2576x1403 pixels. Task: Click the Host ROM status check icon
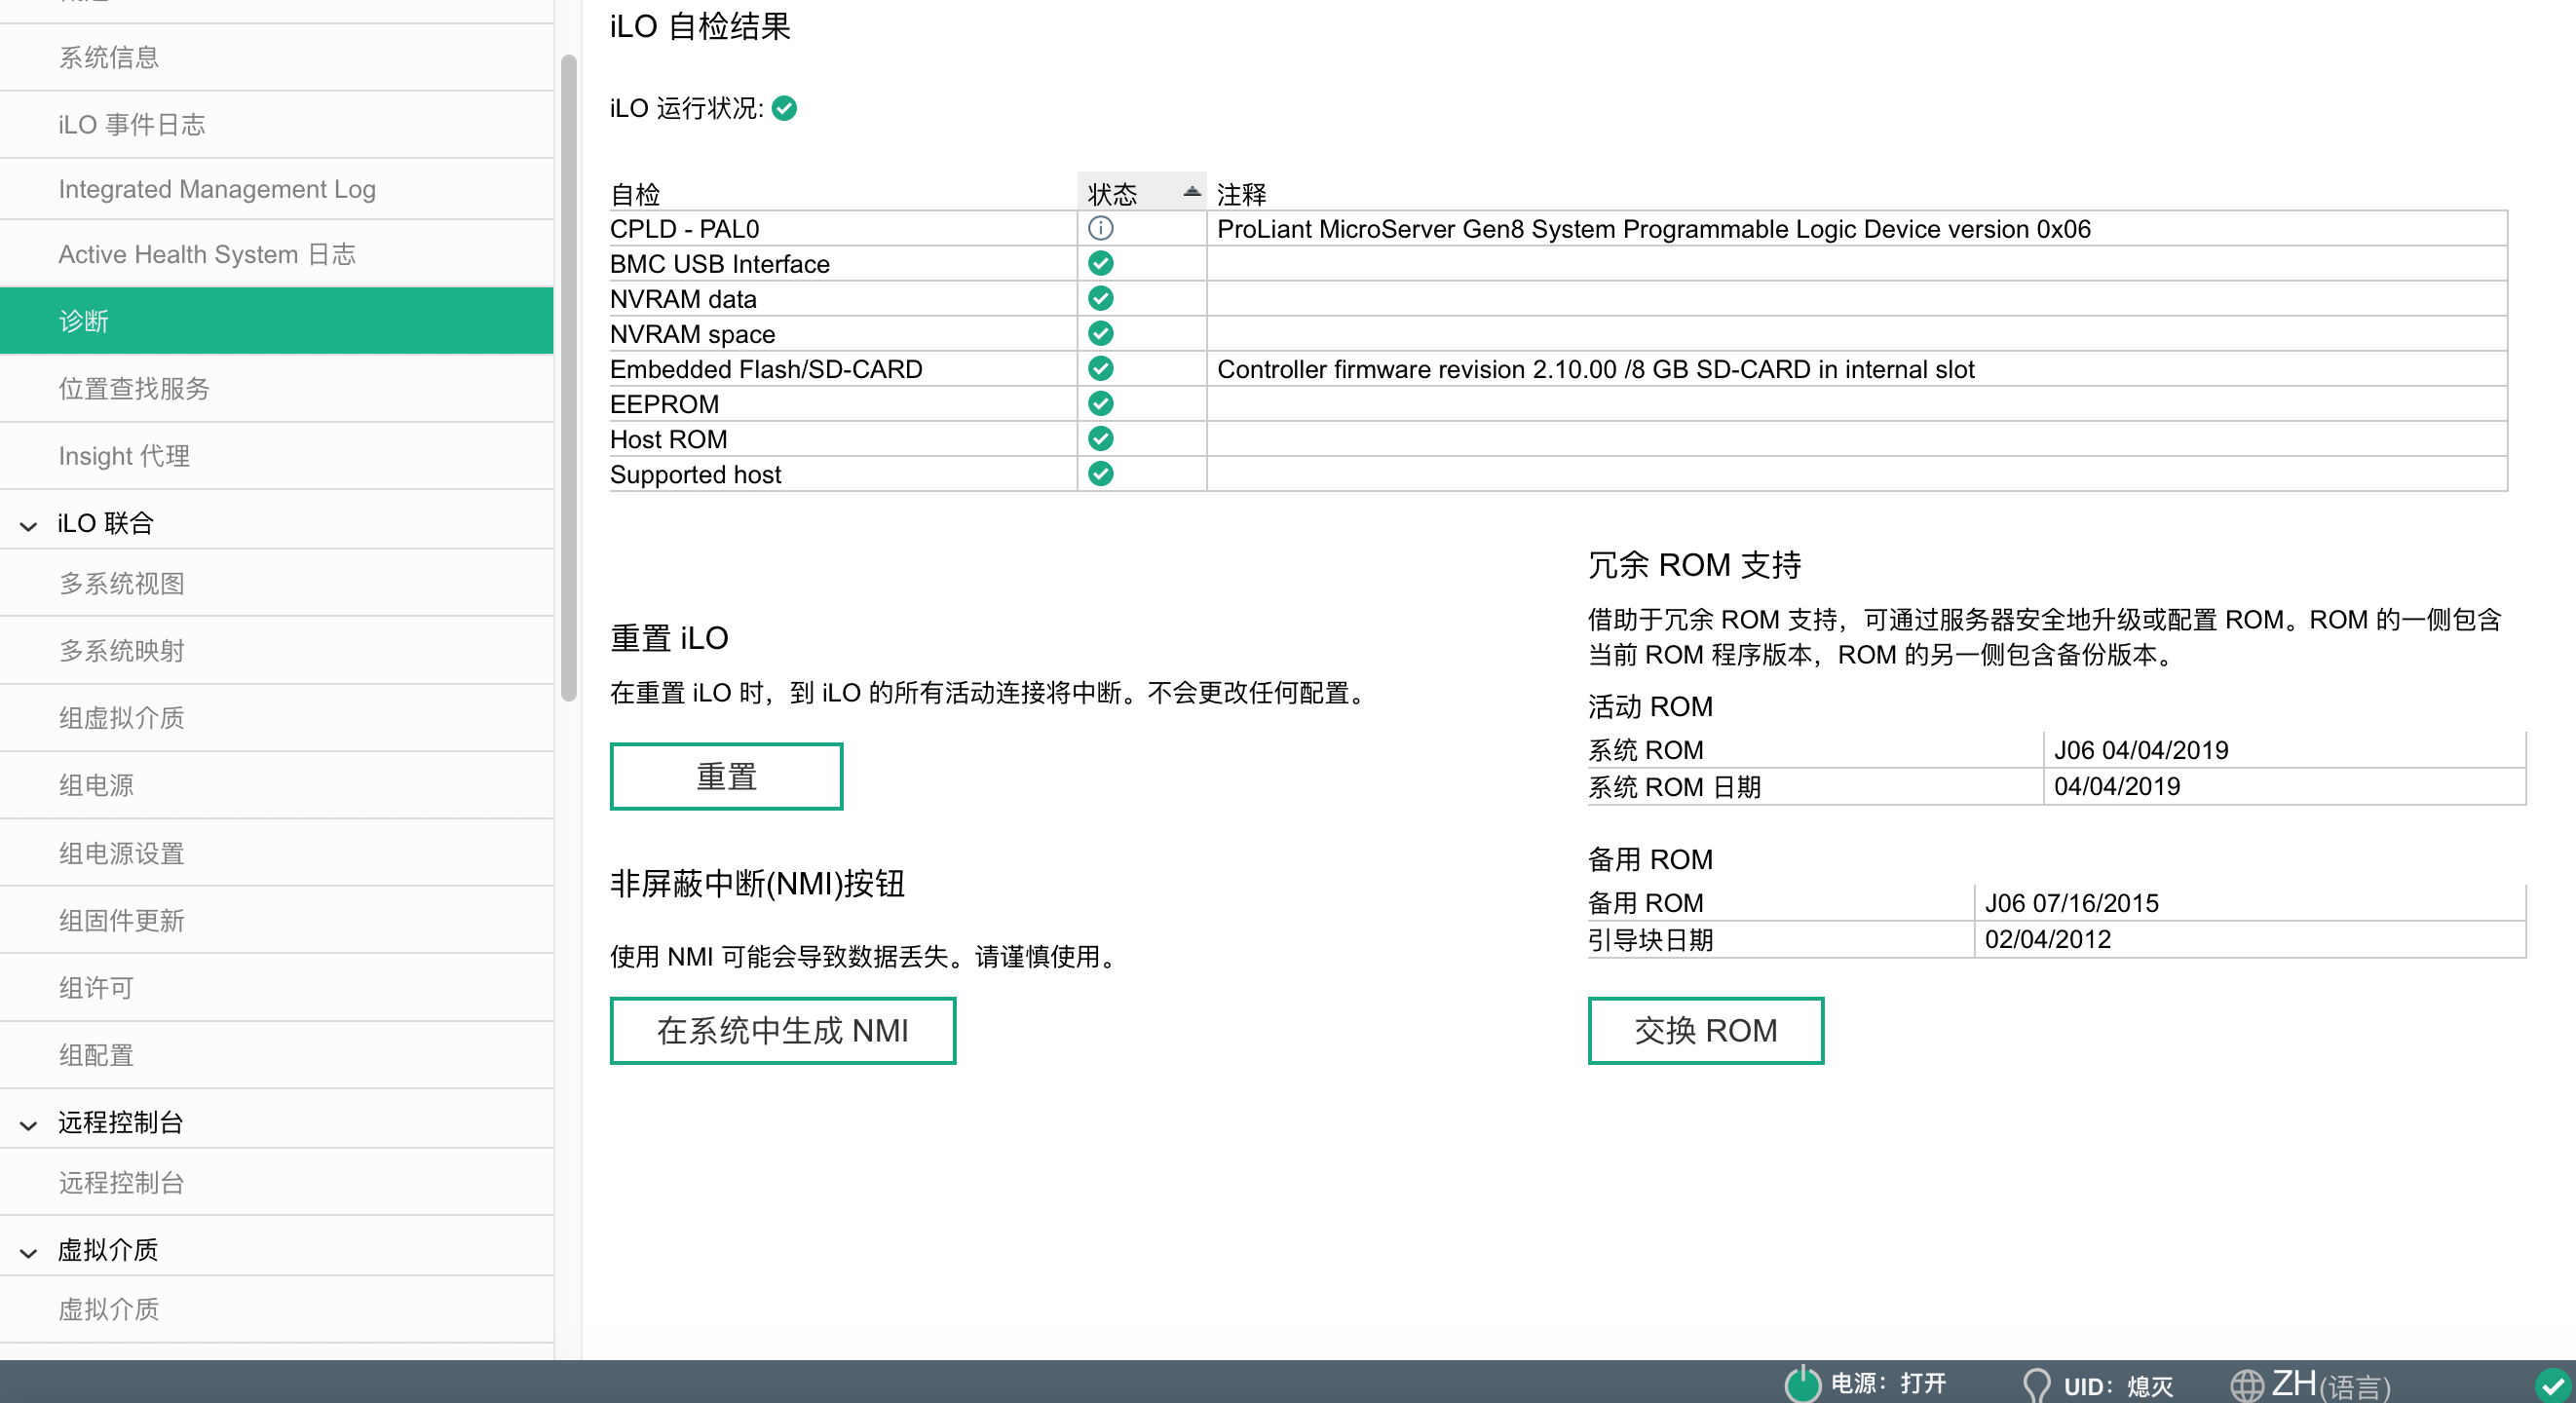point(1100,438)
